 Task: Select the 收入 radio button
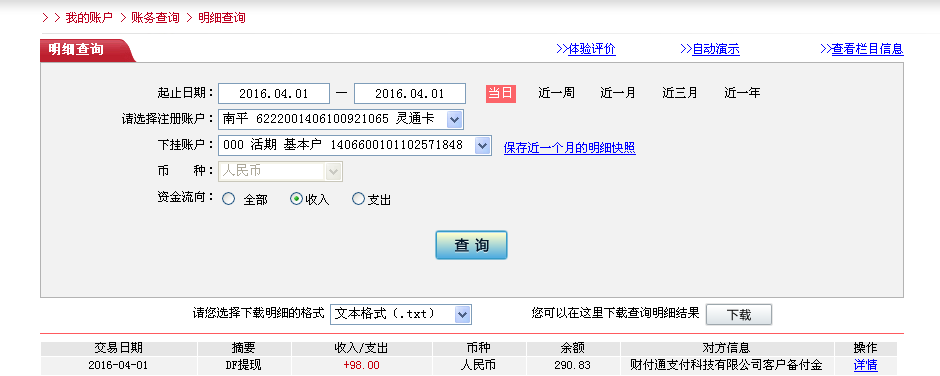(296, 199)
